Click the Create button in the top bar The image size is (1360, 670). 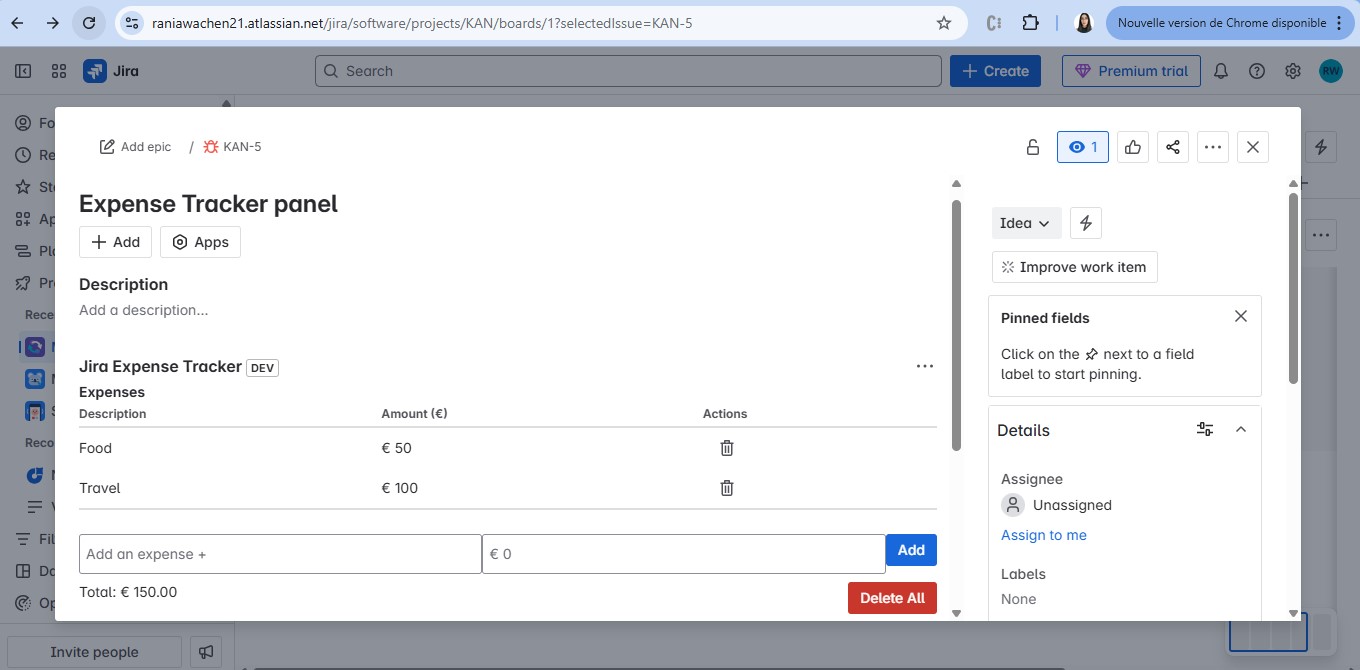click(x=995, y=71)
